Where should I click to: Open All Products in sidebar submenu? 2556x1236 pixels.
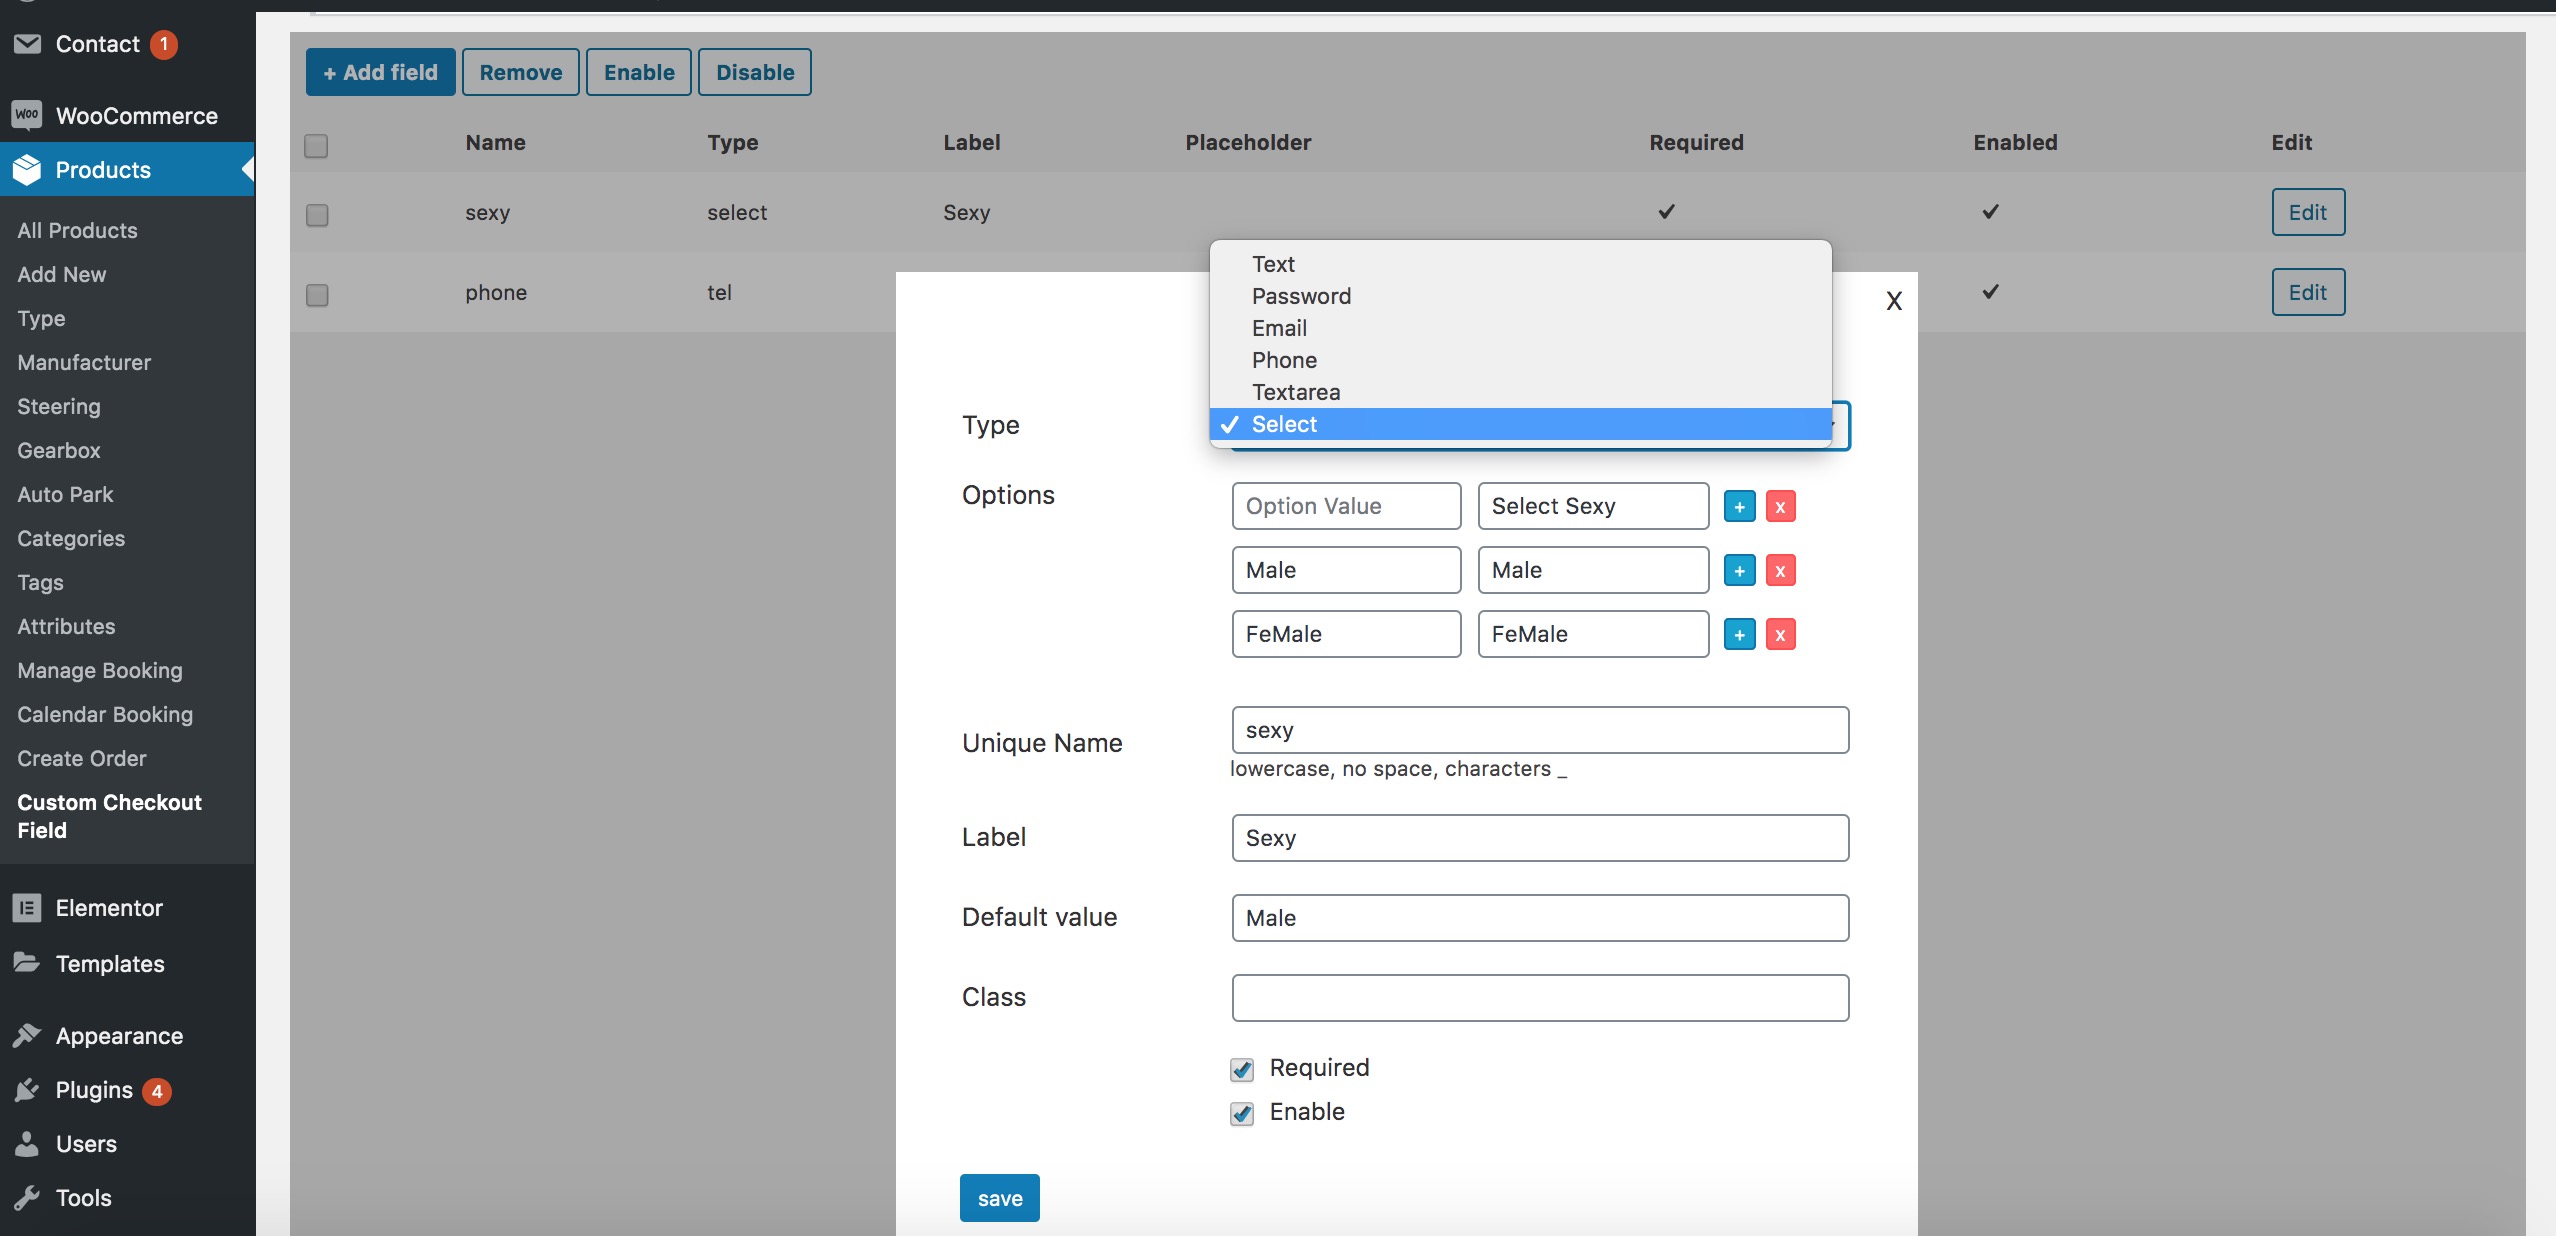(x=77, y=230)
